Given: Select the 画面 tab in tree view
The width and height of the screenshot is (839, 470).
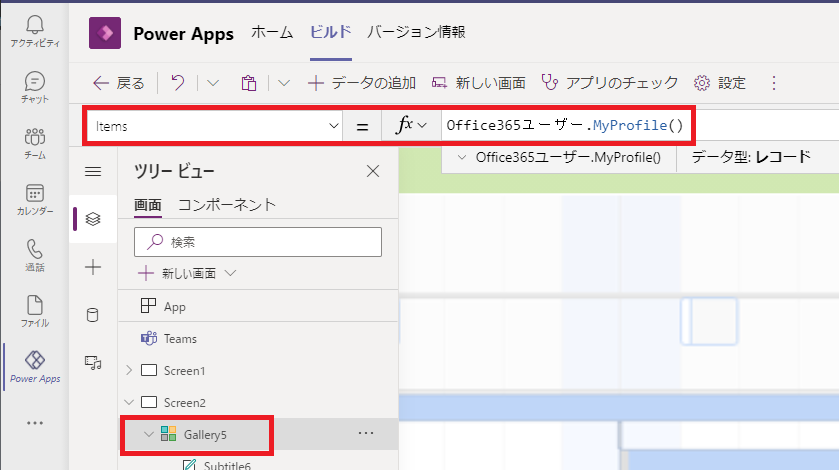Looking at the screenshot, I should (148, 204).
